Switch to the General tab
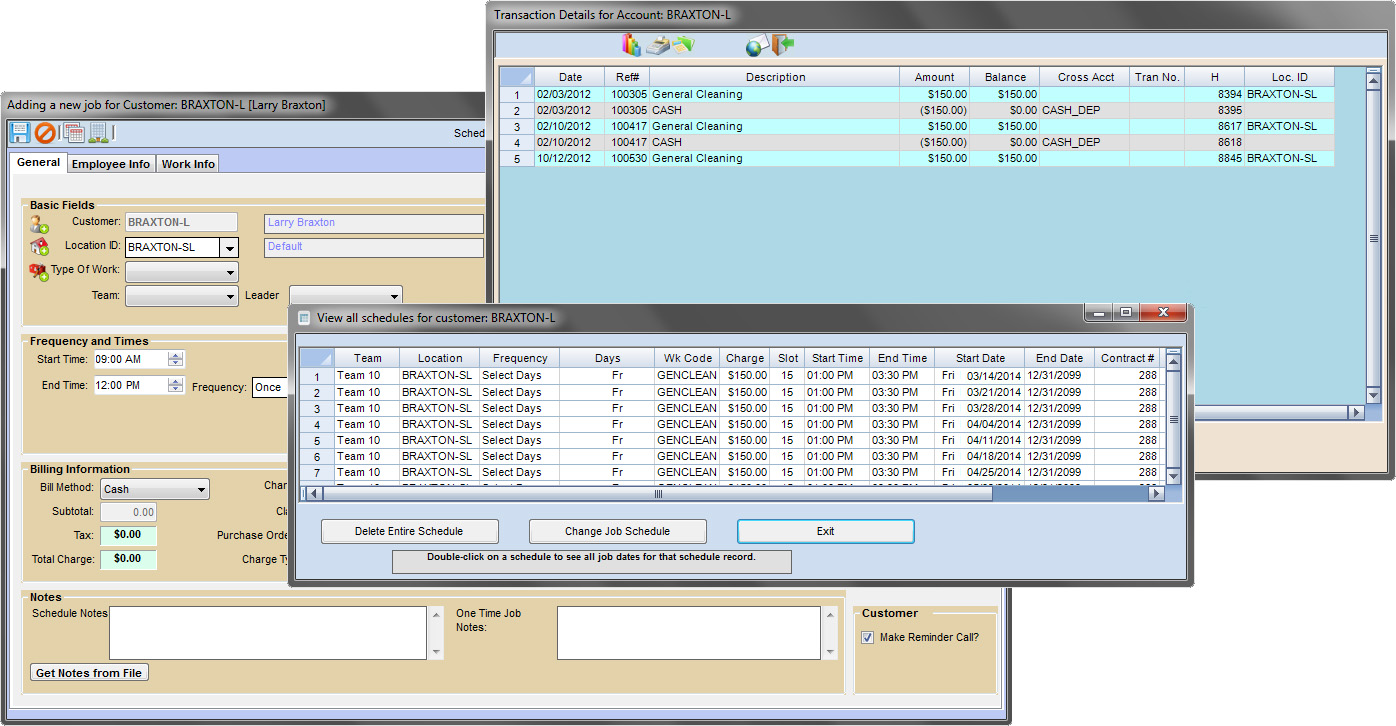Screen dimensions: 1396x726 coord(39,162)
